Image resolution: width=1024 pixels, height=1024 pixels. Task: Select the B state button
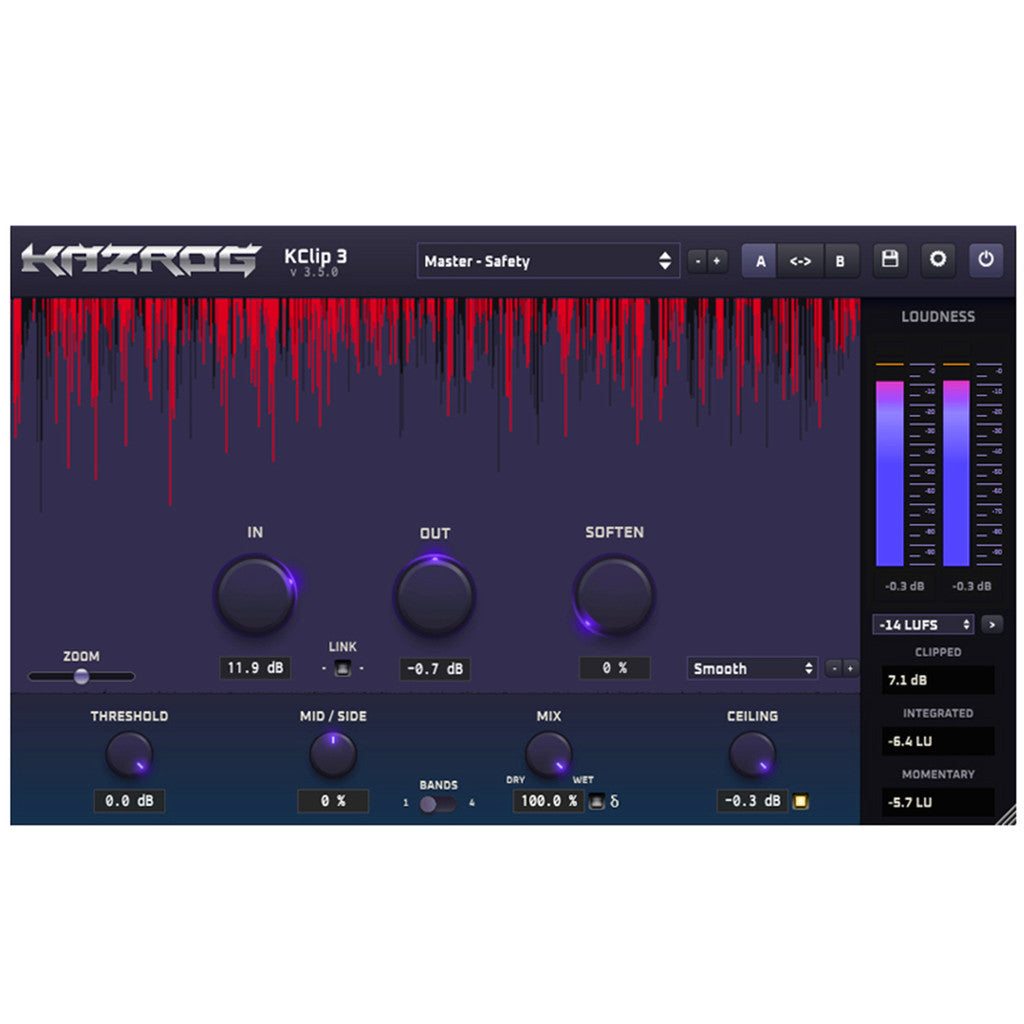tap(840, 261)
